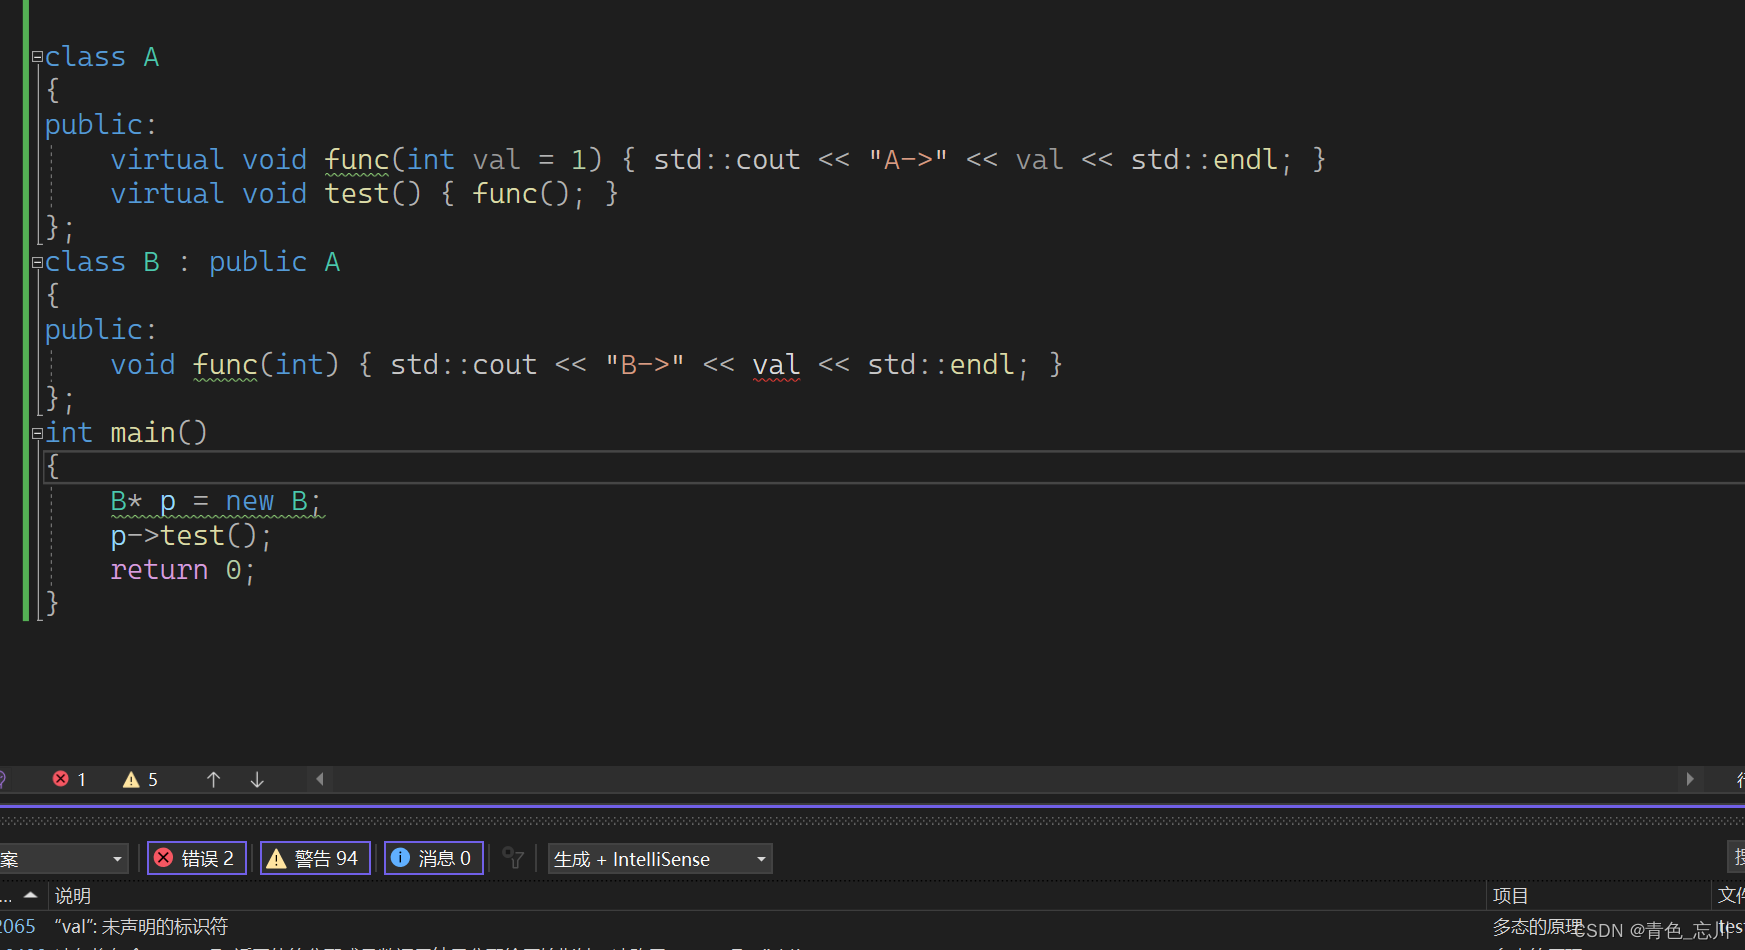Open the 生成 + IntelliSense dropdown

pos(660,859)
